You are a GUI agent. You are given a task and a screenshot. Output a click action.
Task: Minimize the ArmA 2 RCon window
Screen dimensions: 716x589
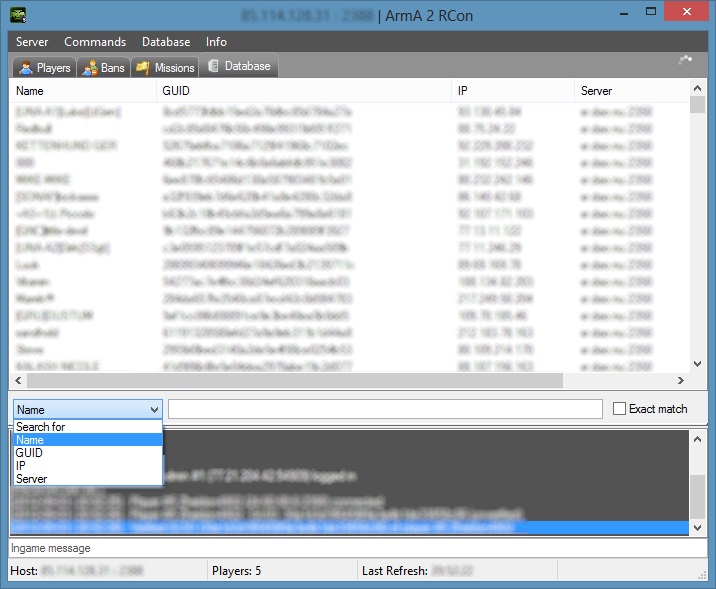624,12
